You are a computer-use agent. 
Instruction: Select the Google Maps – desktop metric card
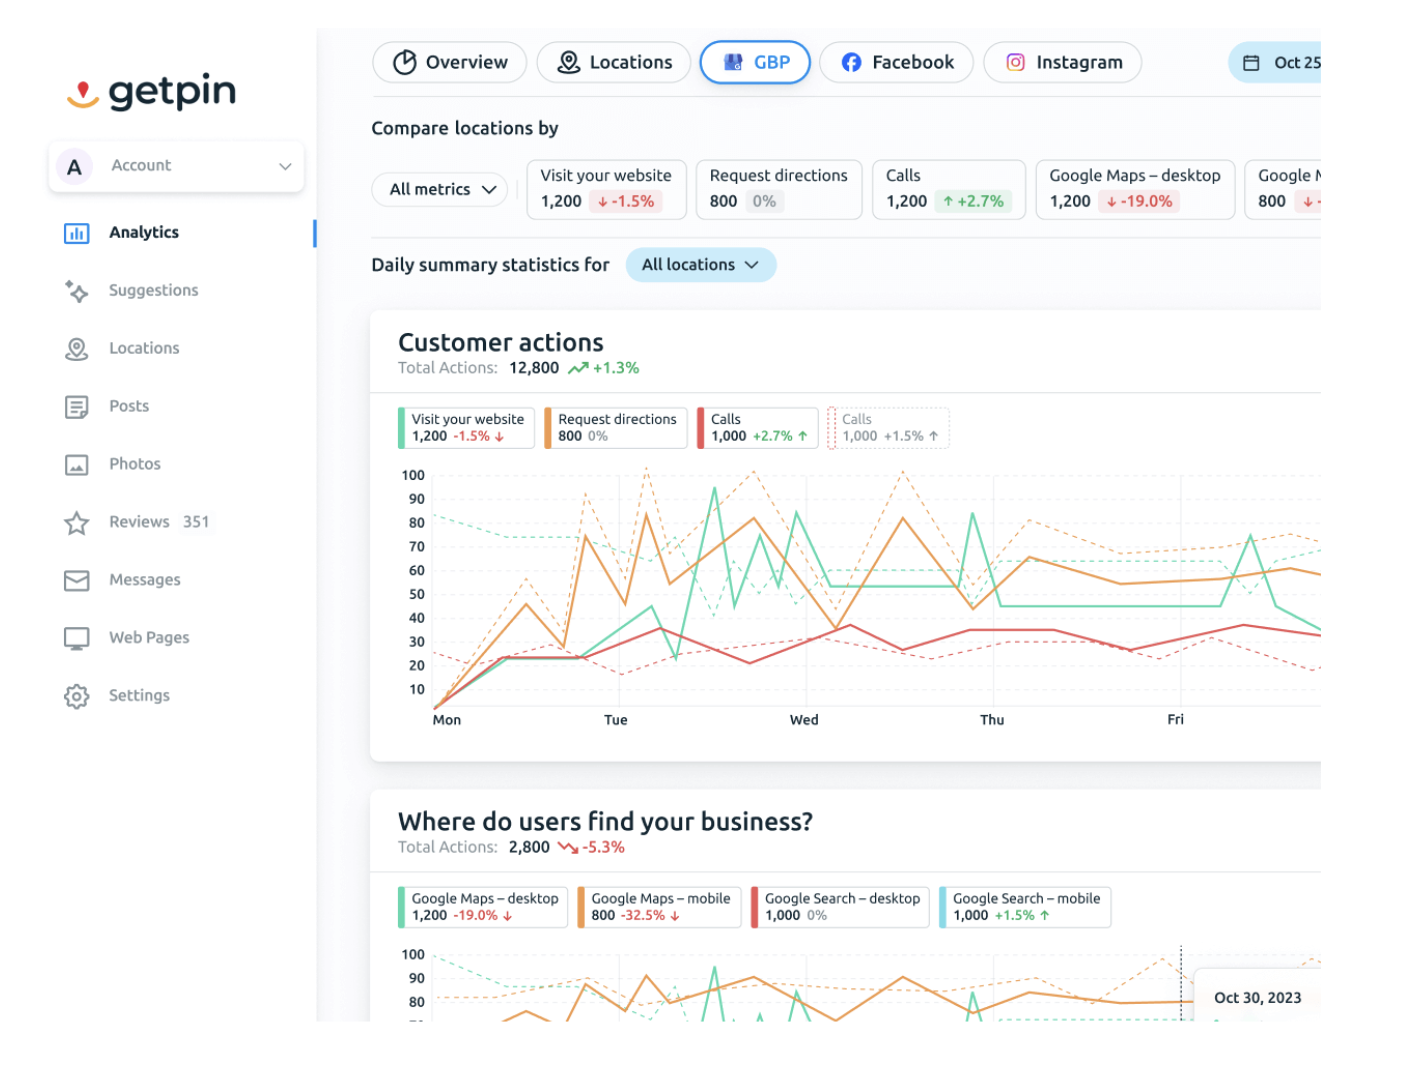tap(1134, 188)
